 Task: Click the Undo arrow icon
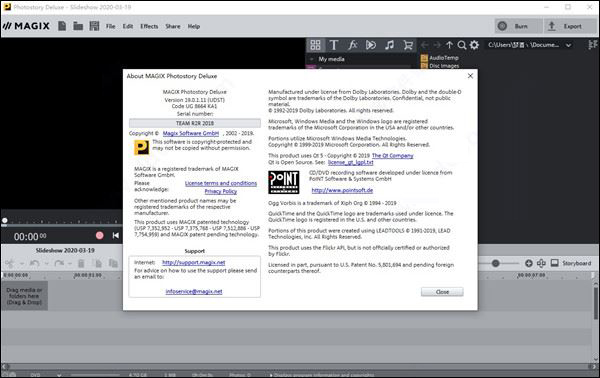click(x=34, y=263)
